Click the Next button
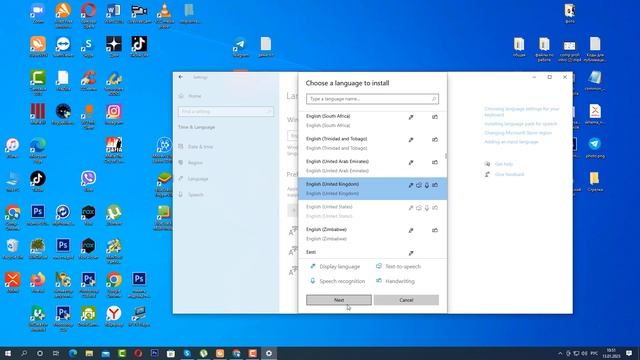 tap(339, 300)
